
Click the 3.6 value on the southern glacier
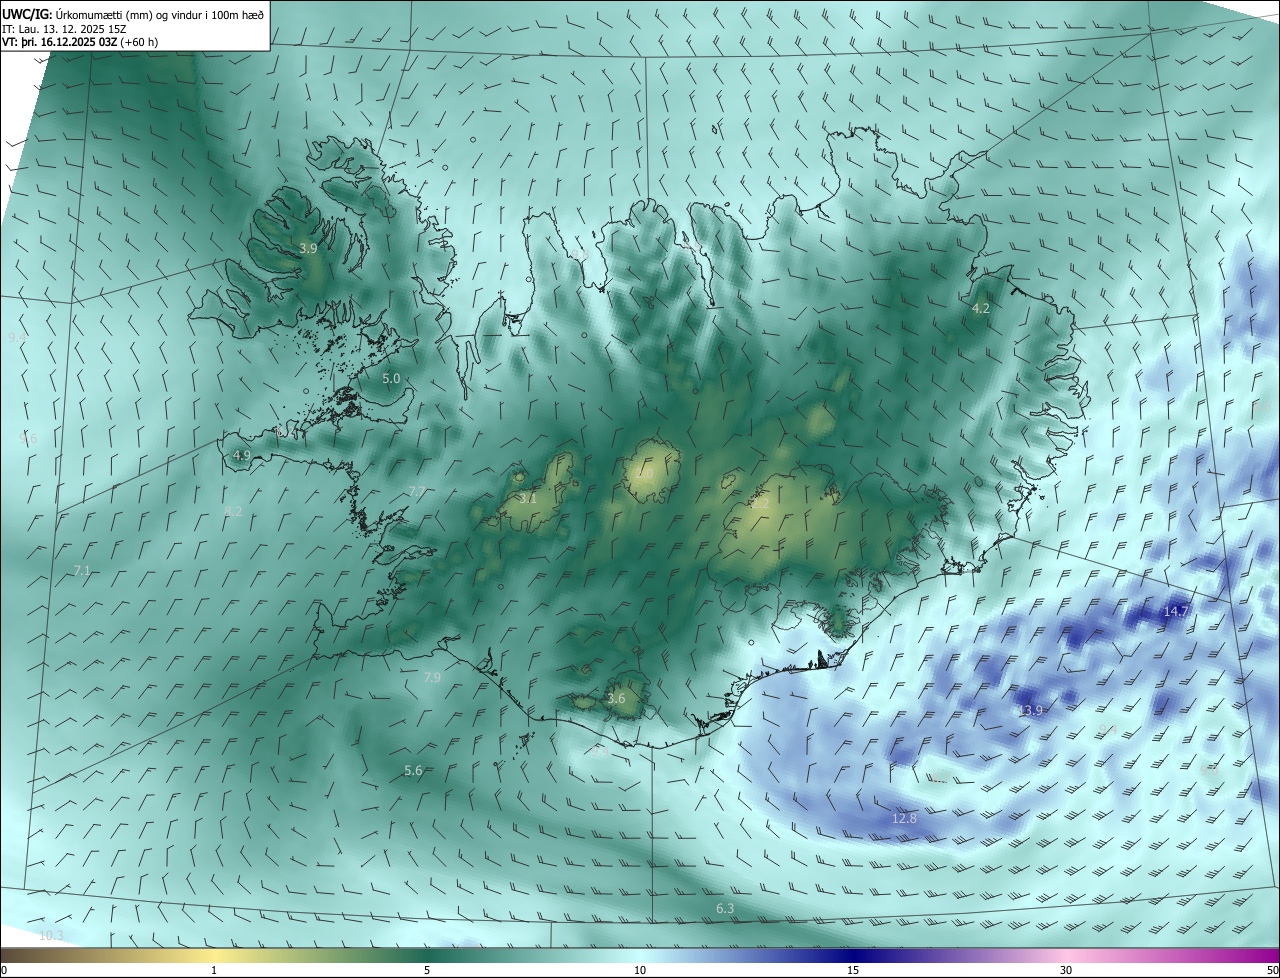pos(616,699)
